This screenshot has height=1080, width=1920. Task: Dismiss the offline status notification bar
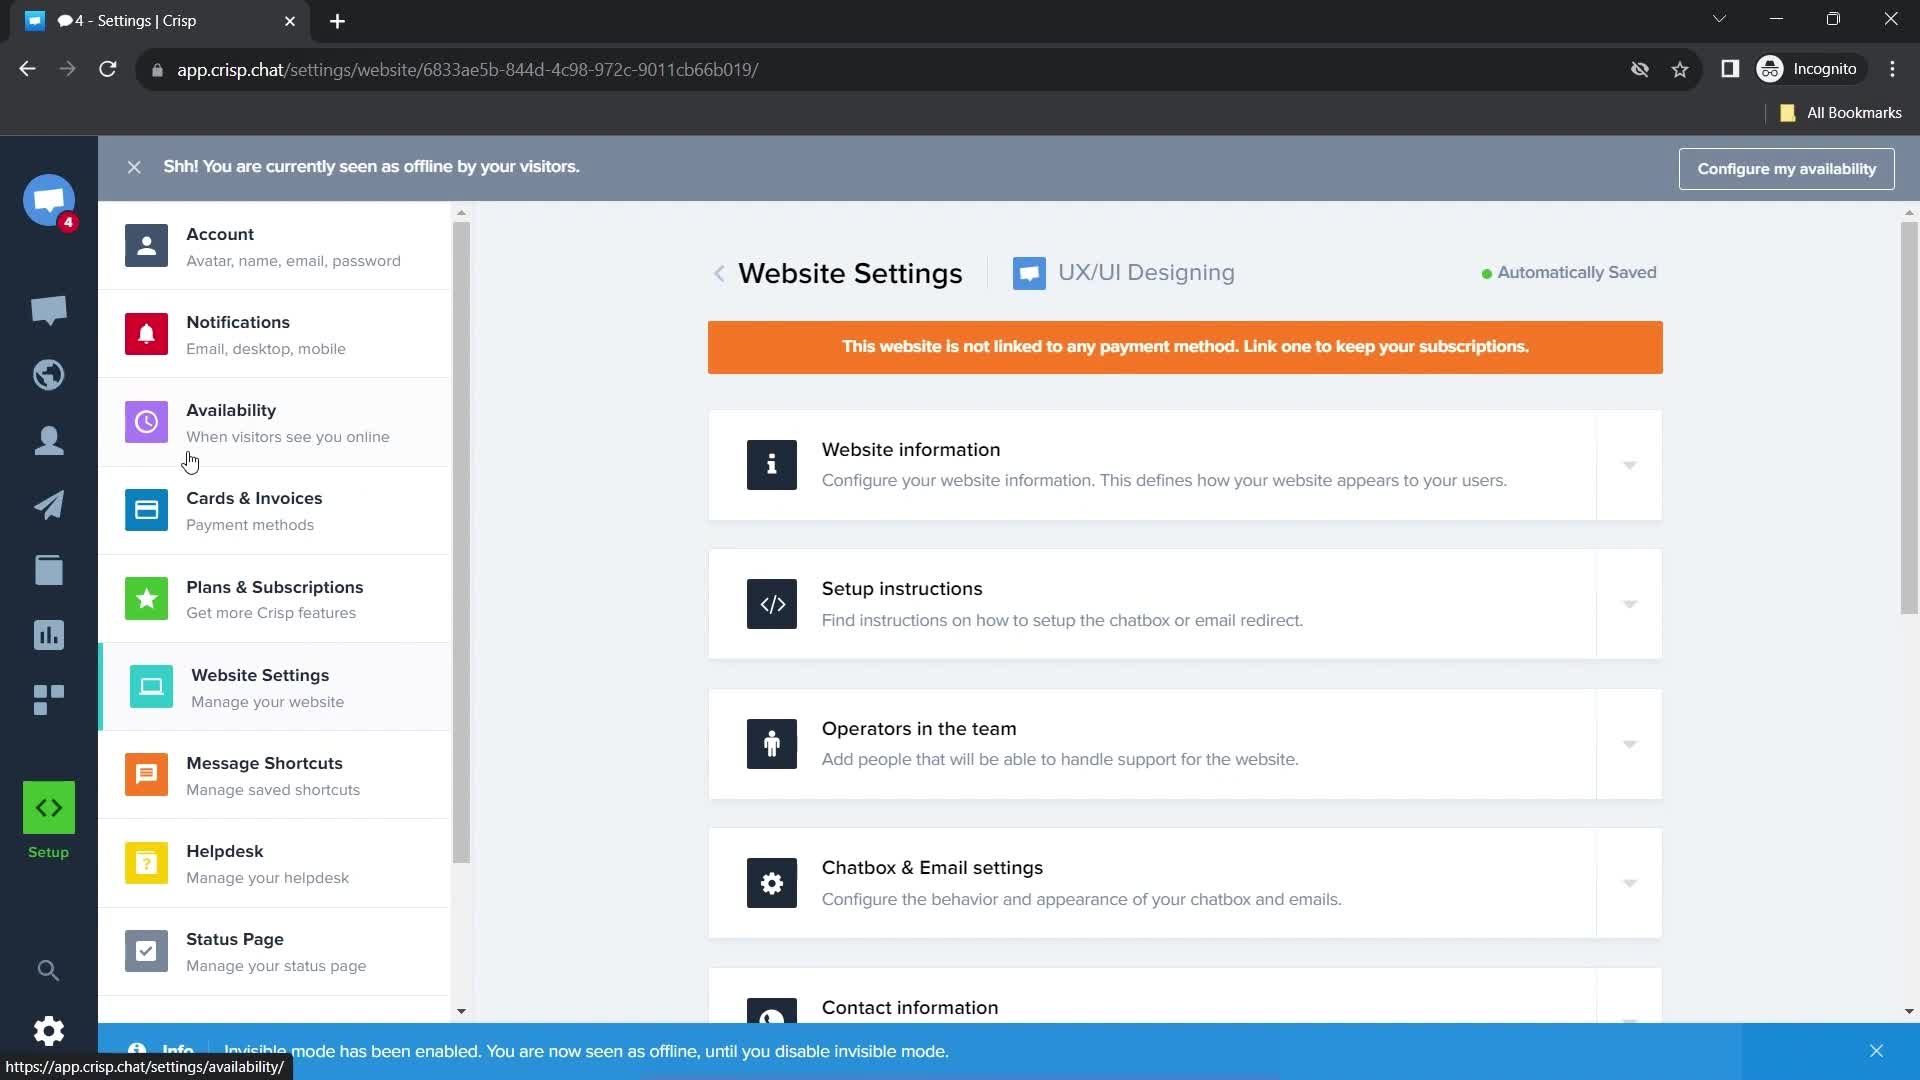(133, 166)
